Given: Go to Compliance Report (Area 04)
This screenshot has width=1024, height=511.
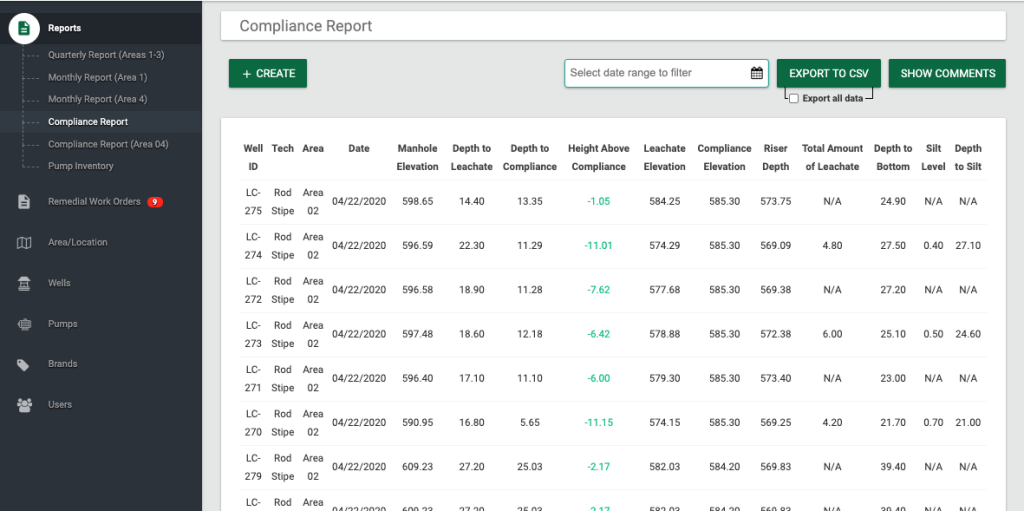Looking at the screenshot, I should pos(108,144).
